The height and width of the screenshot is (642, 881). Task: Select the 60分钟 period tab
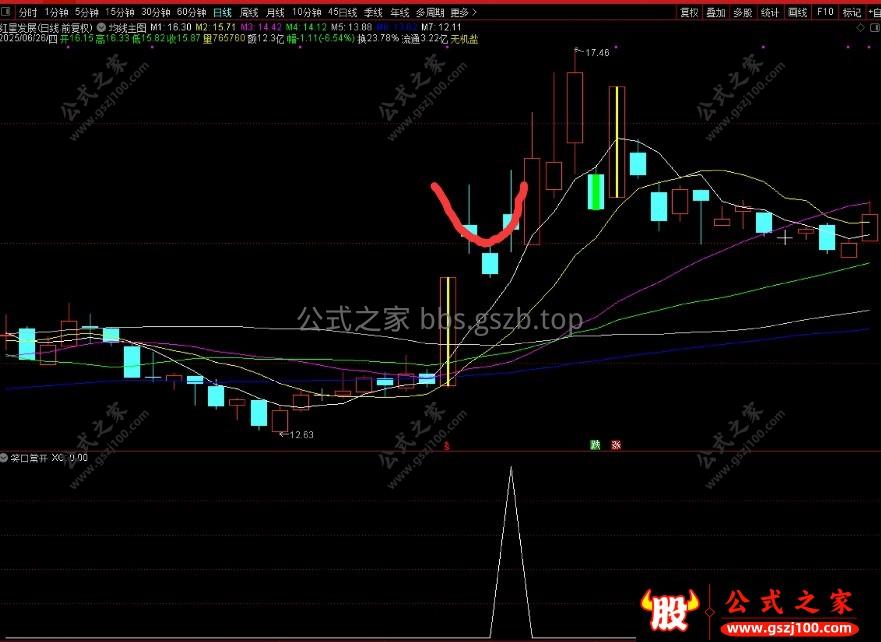[191, 13]
